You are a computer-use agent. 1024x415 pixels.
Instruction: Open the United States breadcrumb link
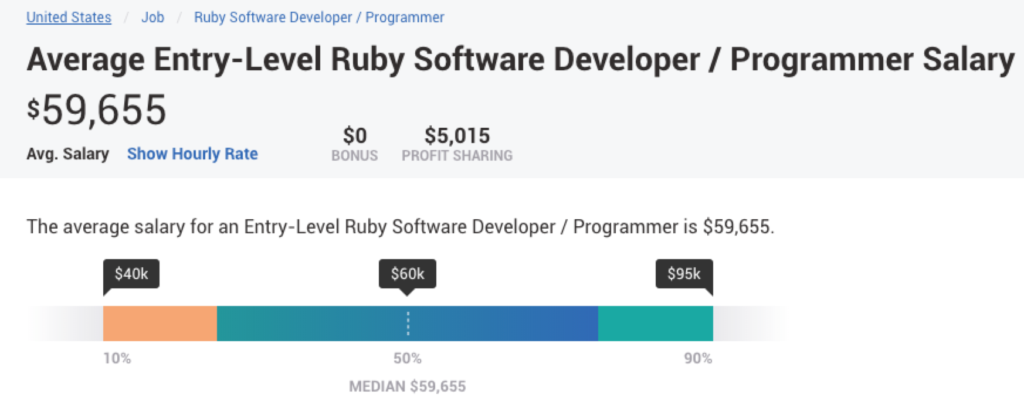tap(67, 17)
